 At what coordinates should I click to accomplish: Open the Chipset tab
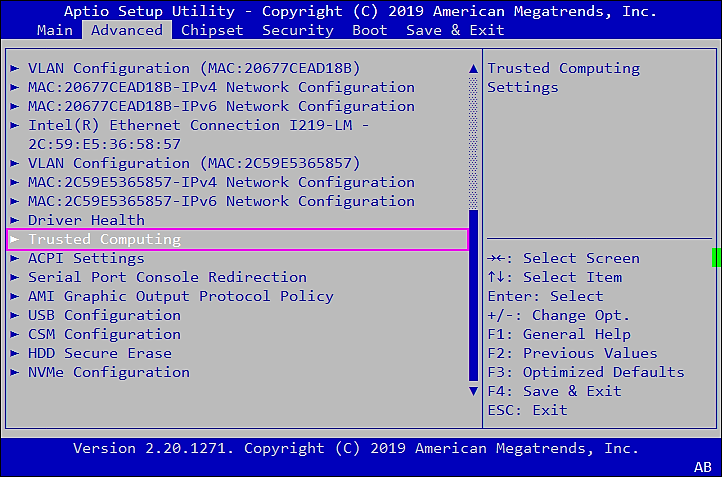pyautogui.click(x=212, y=30)
